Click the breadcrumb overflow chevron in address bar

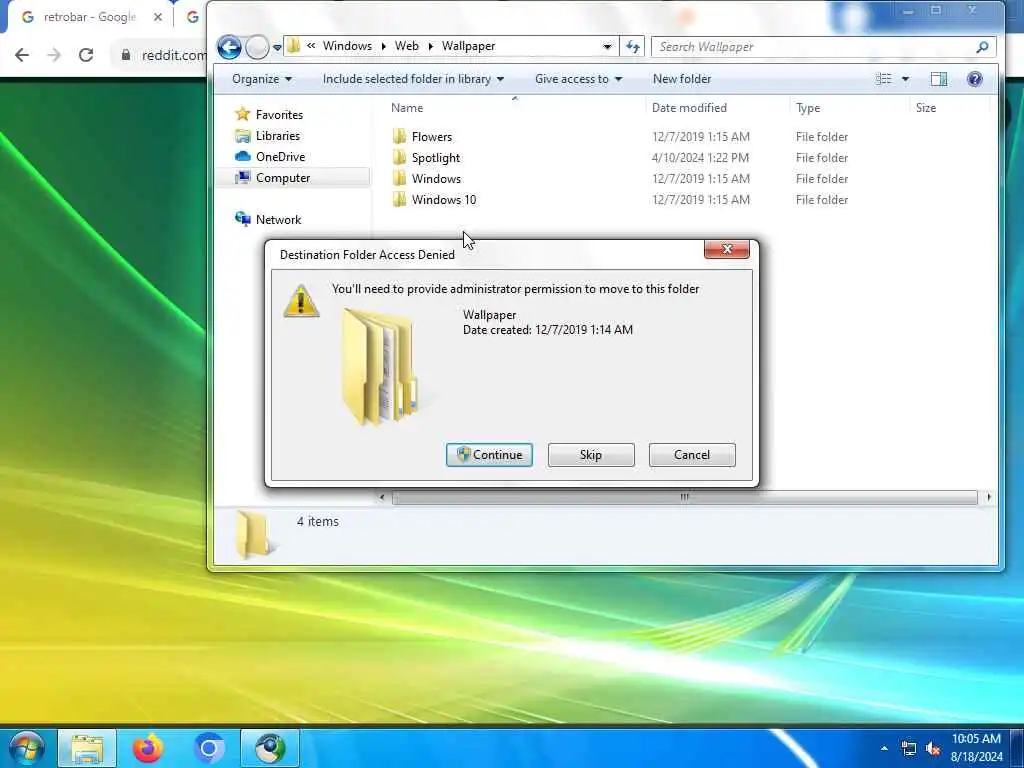pyautogui.click(x=311, y=46)
